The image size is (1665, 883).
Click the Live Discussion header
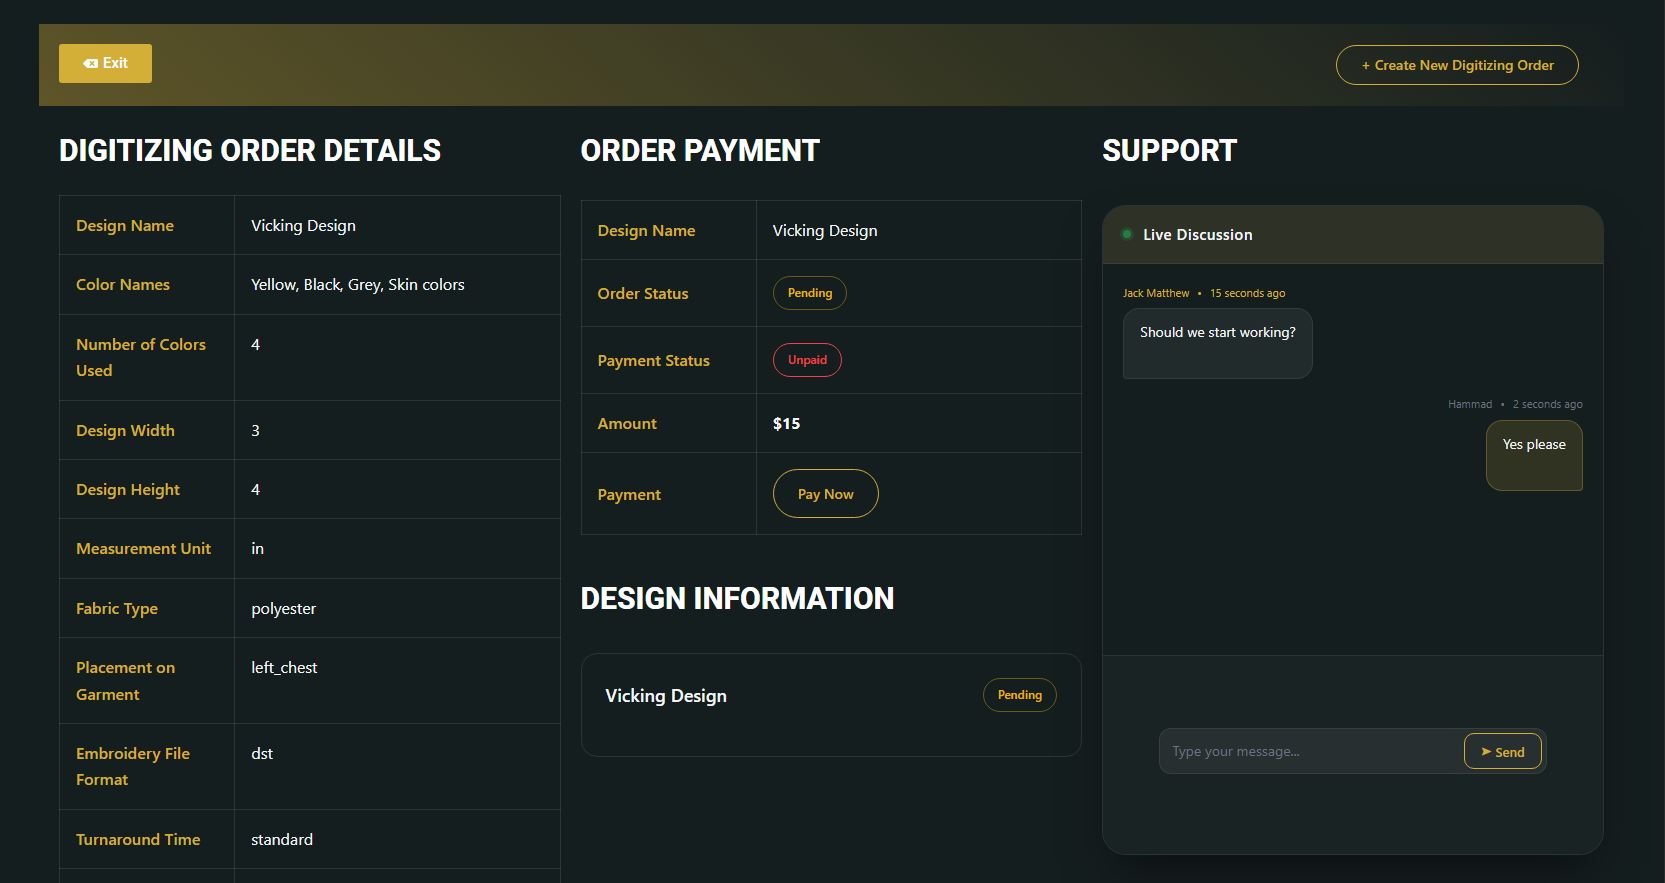click(x=1197, y=235)
